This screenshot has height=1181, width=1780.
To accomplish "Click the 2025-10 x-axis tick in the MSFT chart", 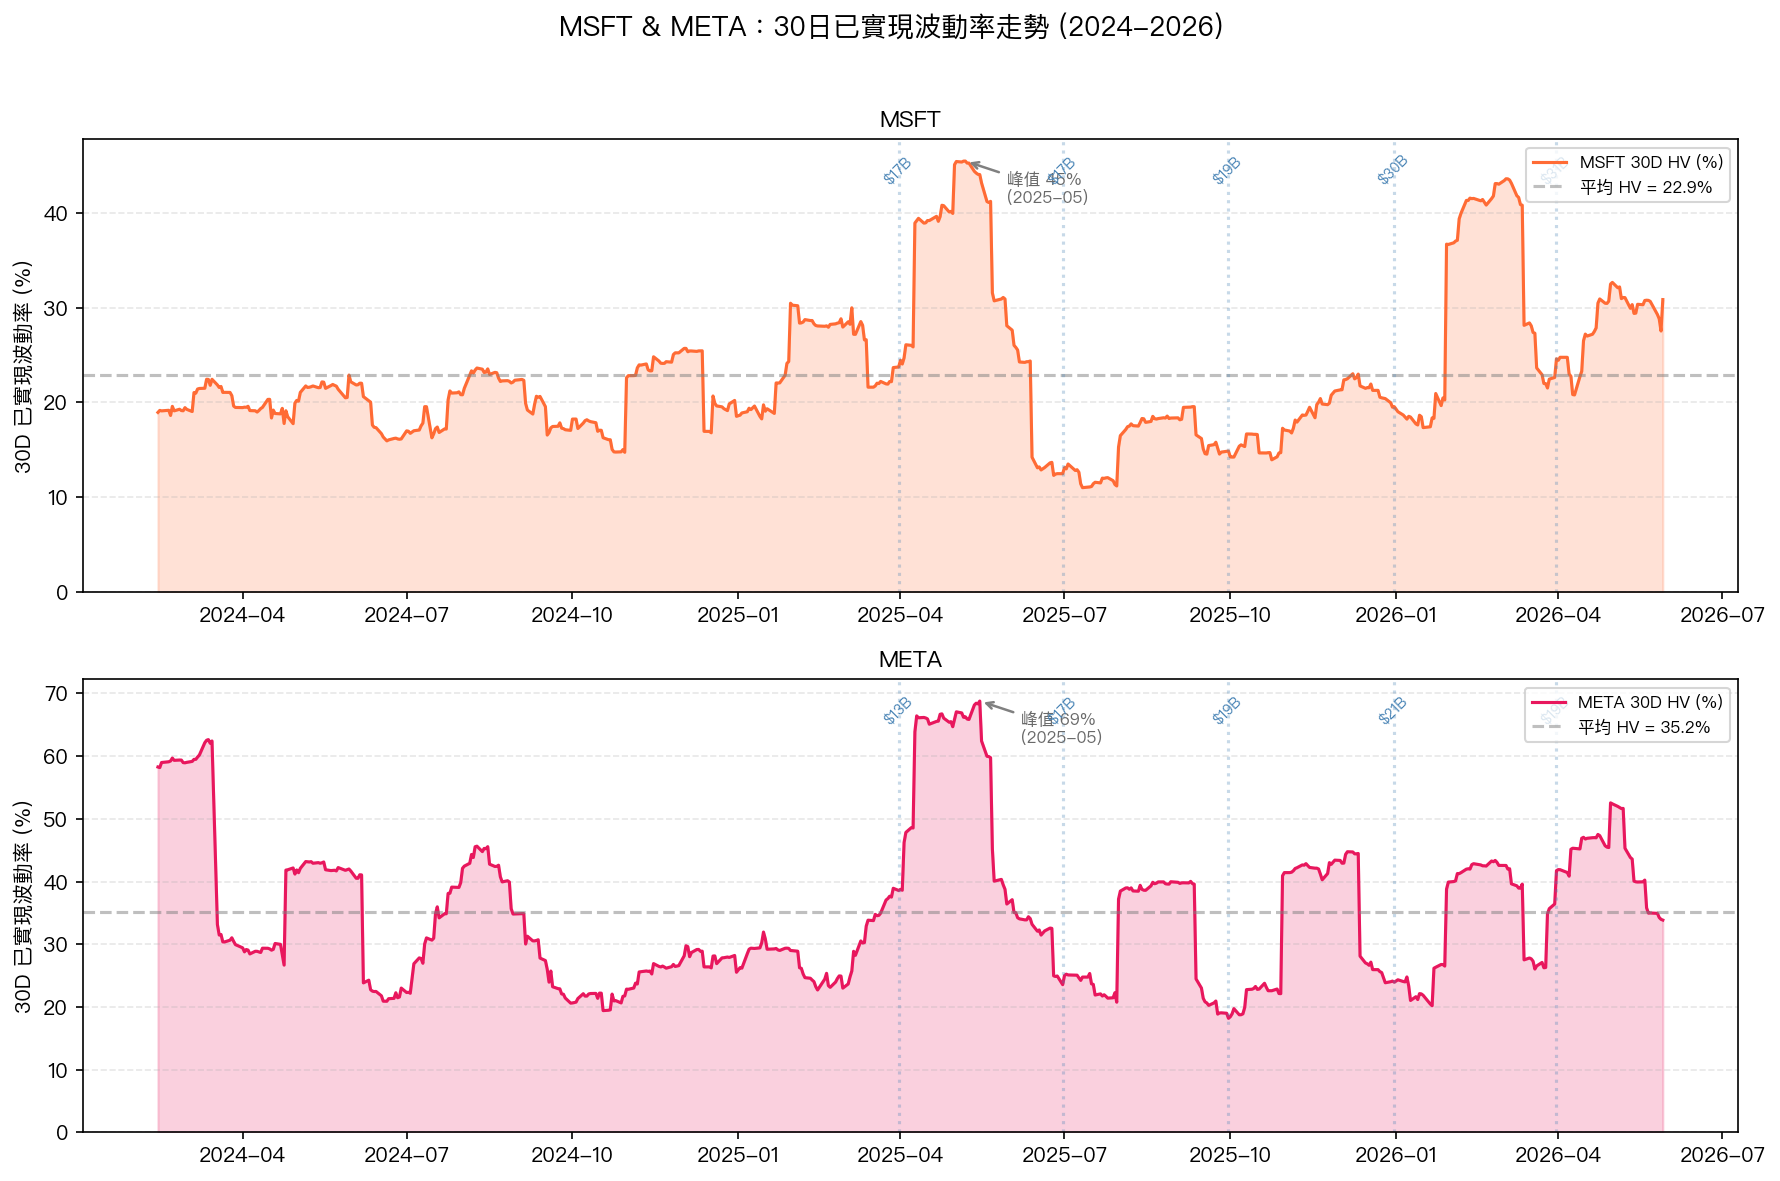I will 1230,615.
